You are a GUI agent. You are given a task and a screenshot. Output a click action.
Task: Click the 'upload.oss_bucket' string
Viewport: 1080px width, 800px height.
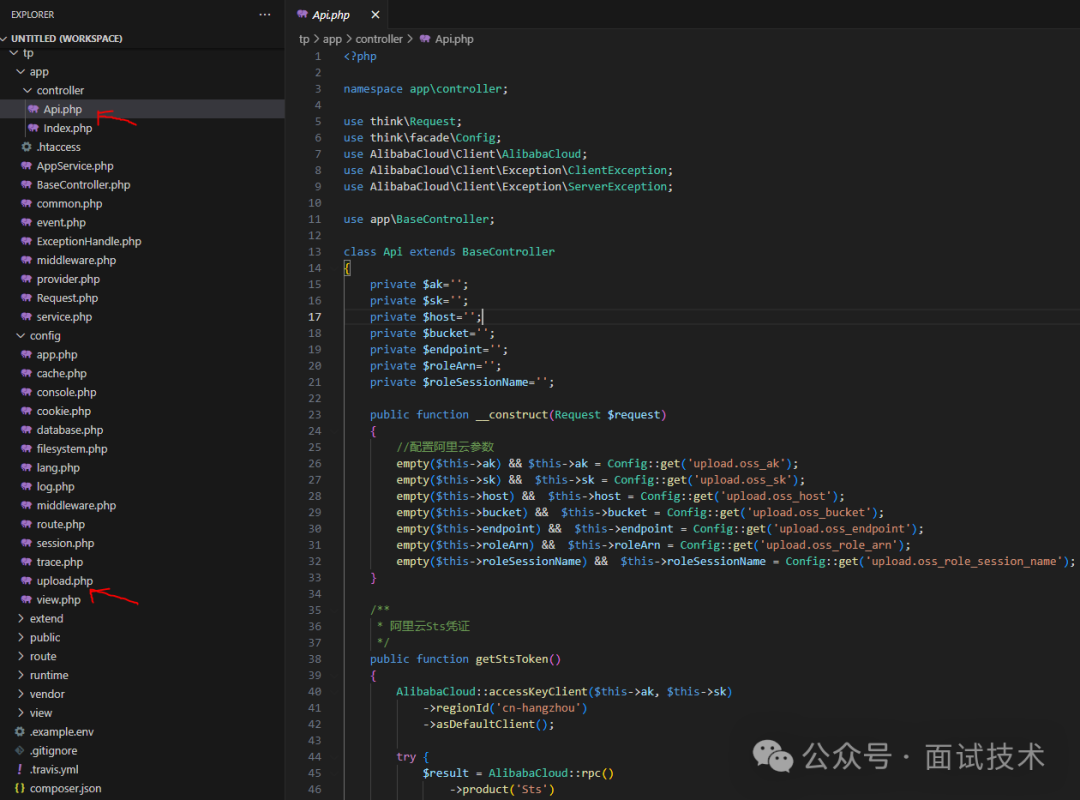(808, 512)
